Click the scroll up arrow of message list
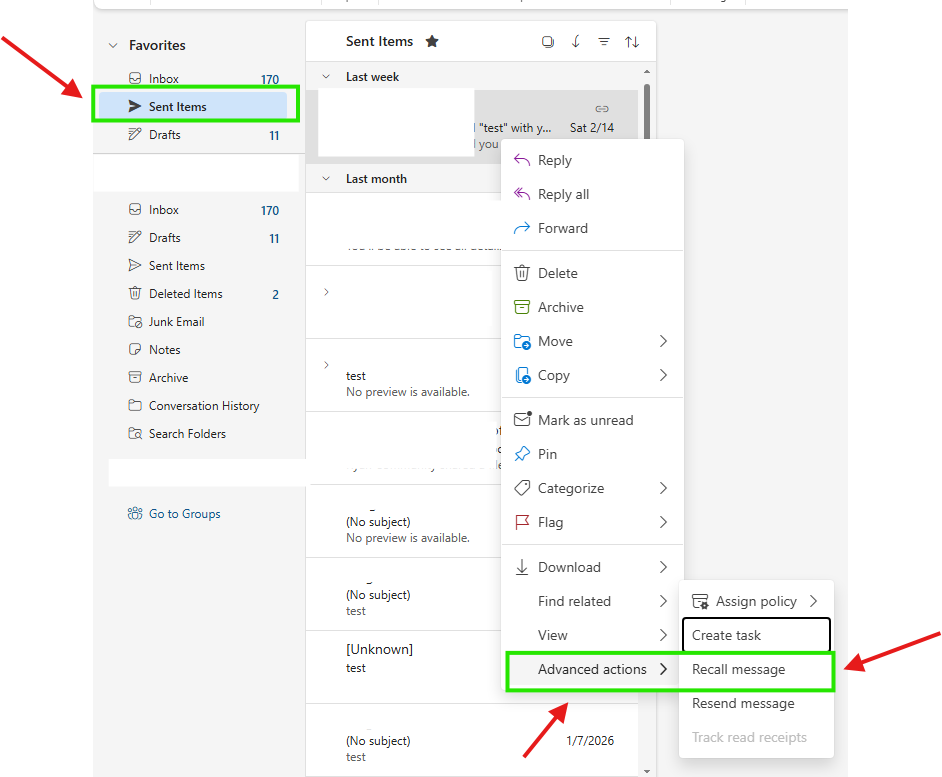This screenshot has height=777, width=942. (647, 72)
